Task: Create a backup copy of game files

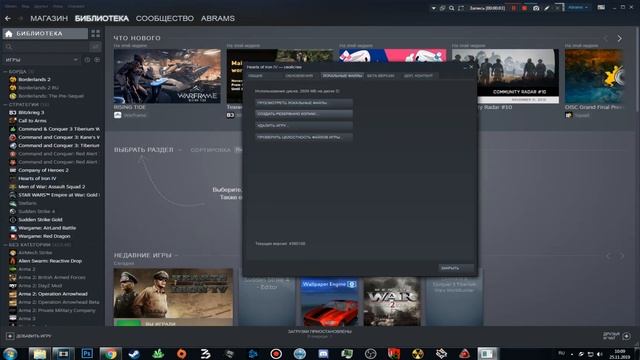Action: tap(304, 114)
